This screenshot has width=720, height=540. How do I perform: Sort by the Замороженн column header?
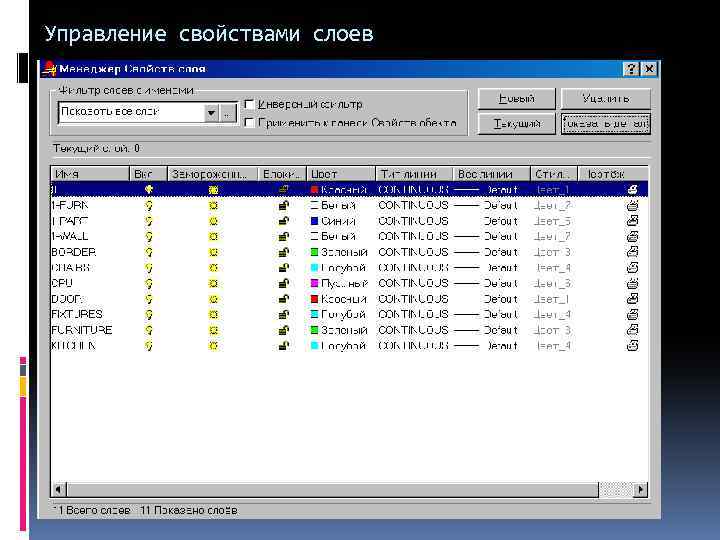pyautogui.click(x=213, y=174)
